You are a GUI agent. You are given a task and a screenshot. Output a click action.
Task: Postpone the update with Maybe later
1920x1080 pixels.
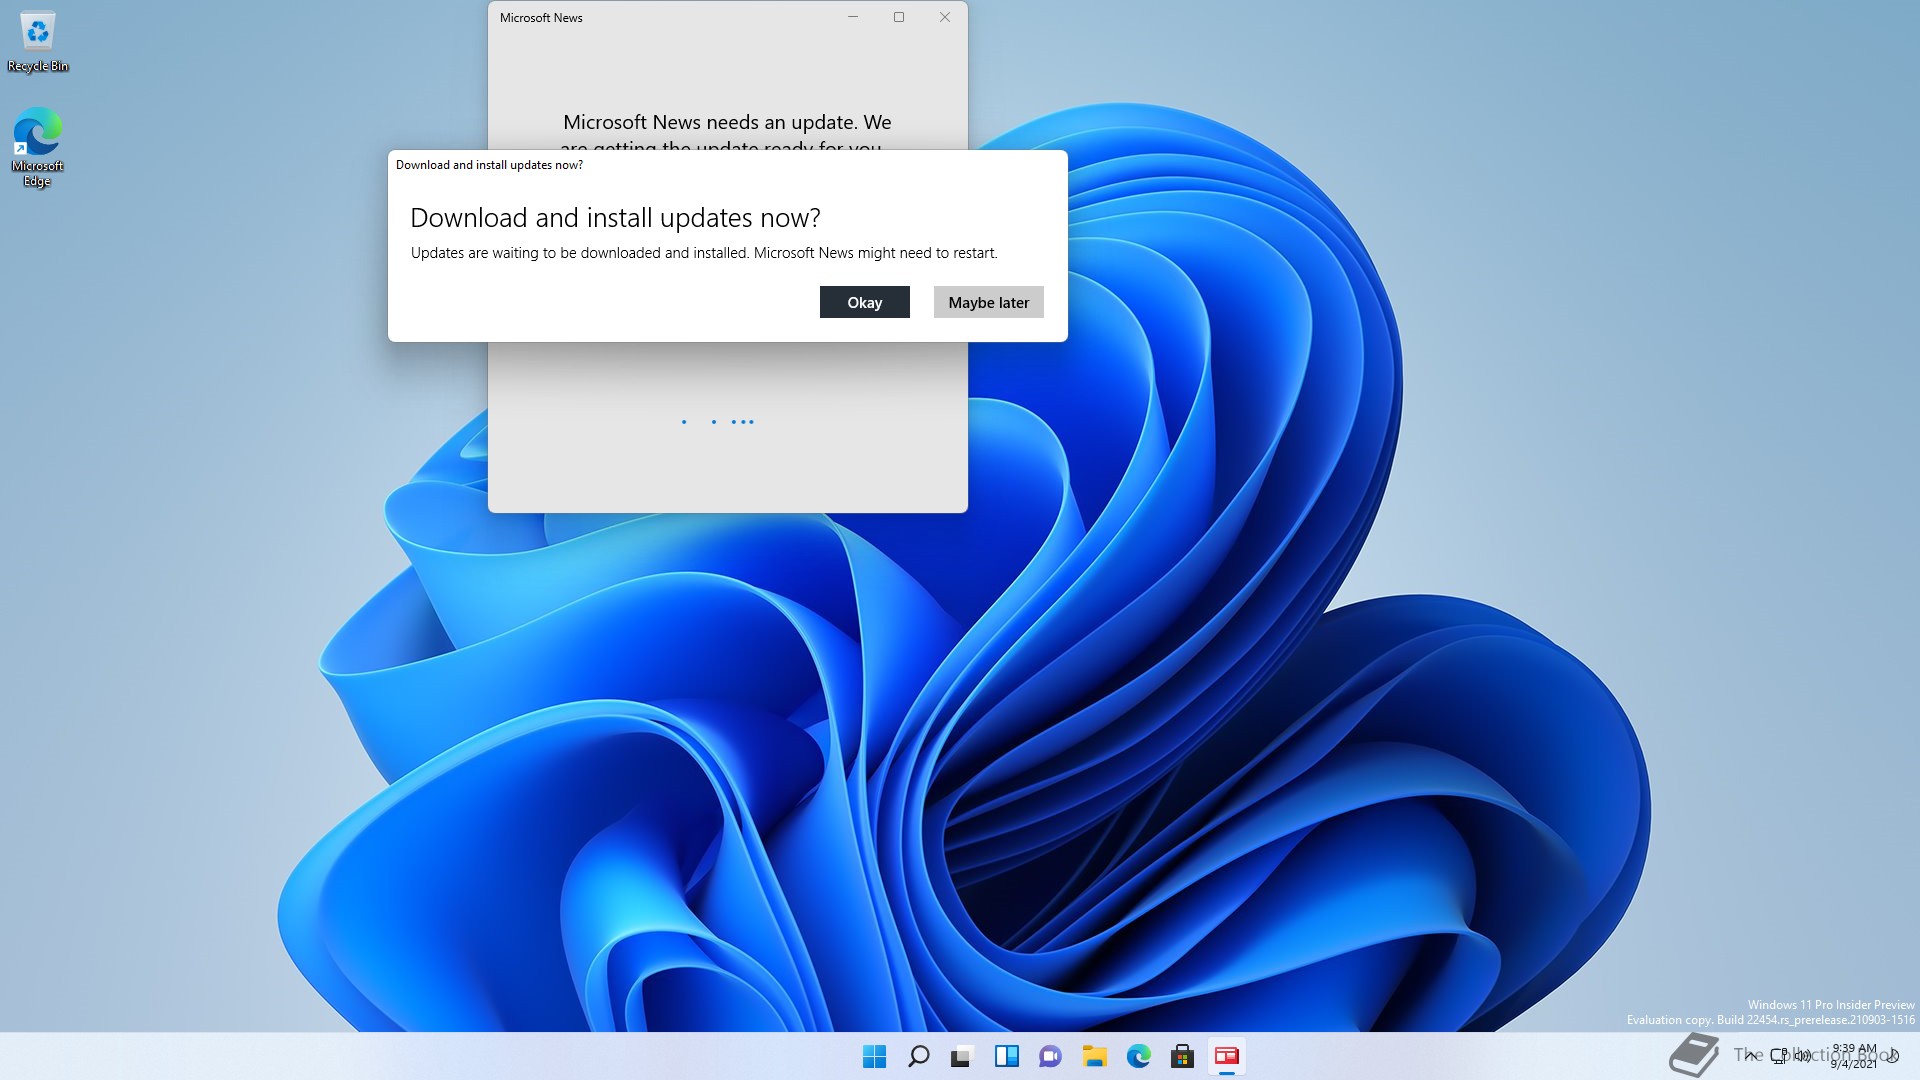coord(988,302)
